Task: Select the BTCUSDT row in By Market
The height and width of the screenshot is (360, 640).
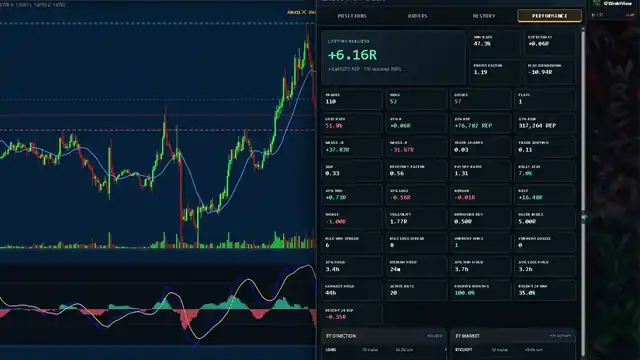Action: (513, 350)
